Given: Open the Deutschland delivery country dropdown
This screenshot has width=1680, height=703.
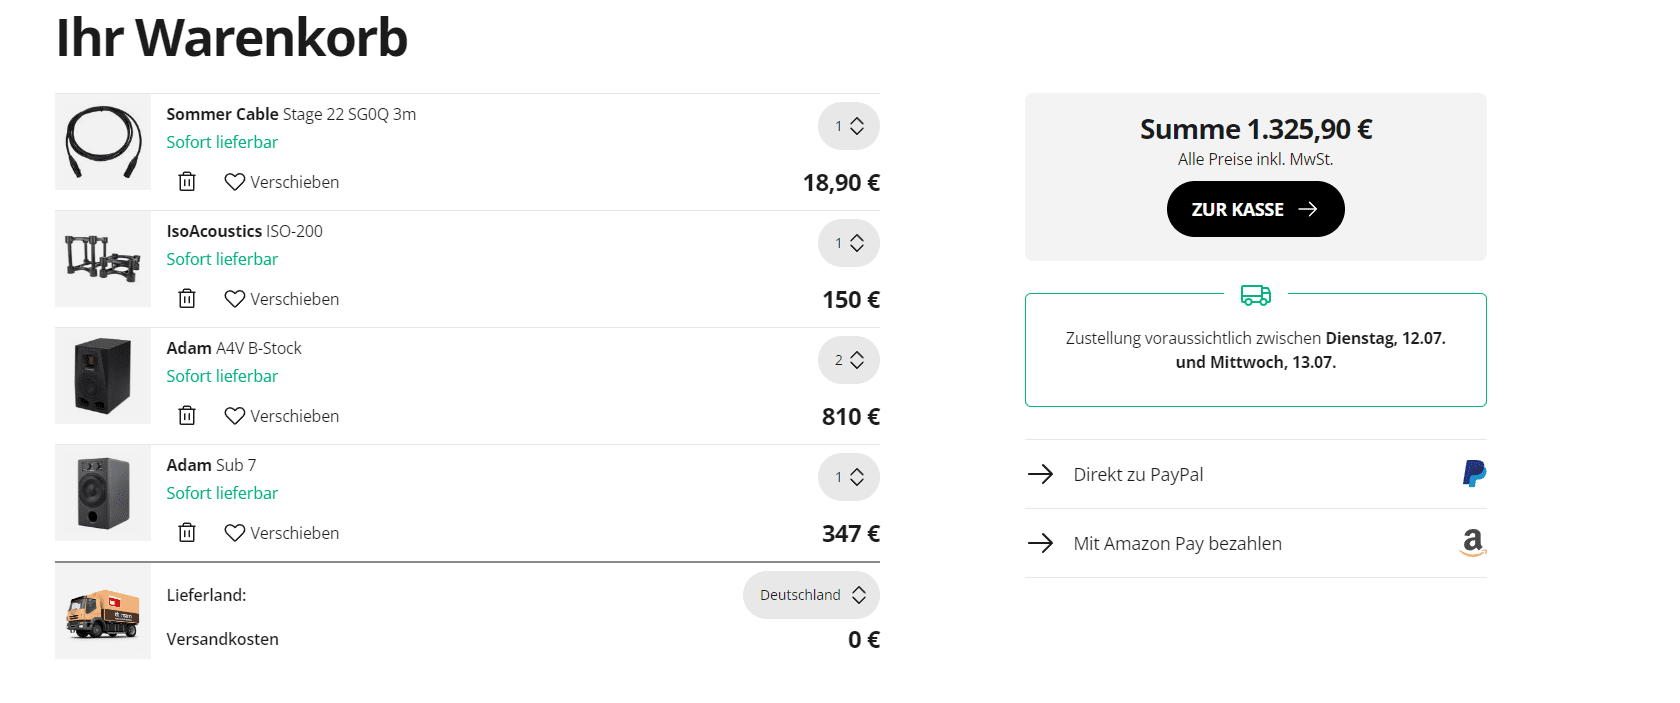Looking at the screenshot, I should tap(811, 595).
